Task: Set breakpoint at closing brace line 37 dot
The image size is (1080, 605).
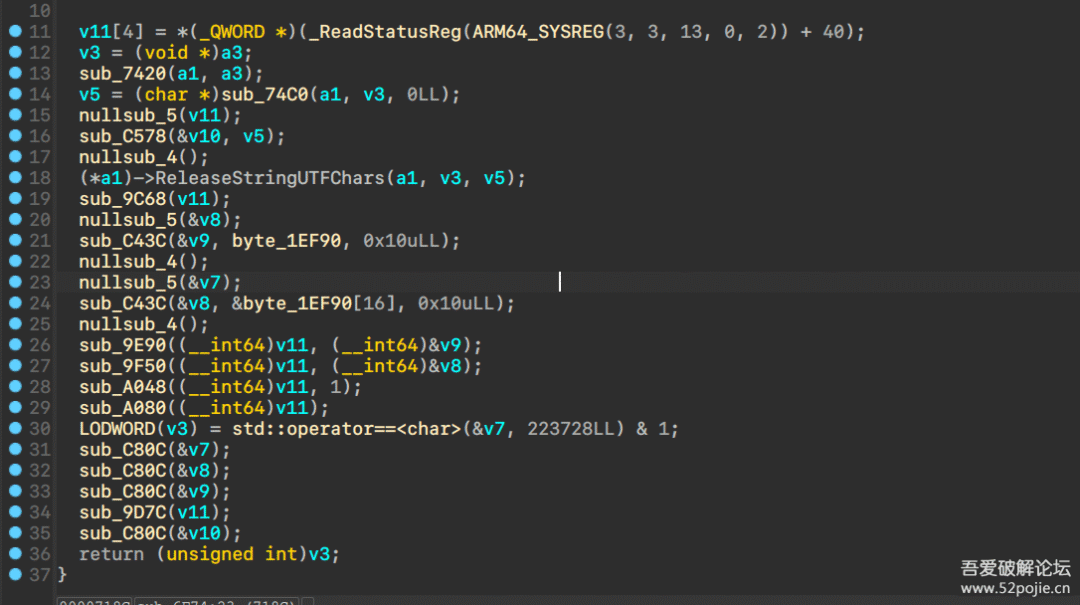Action: (15, 574)
